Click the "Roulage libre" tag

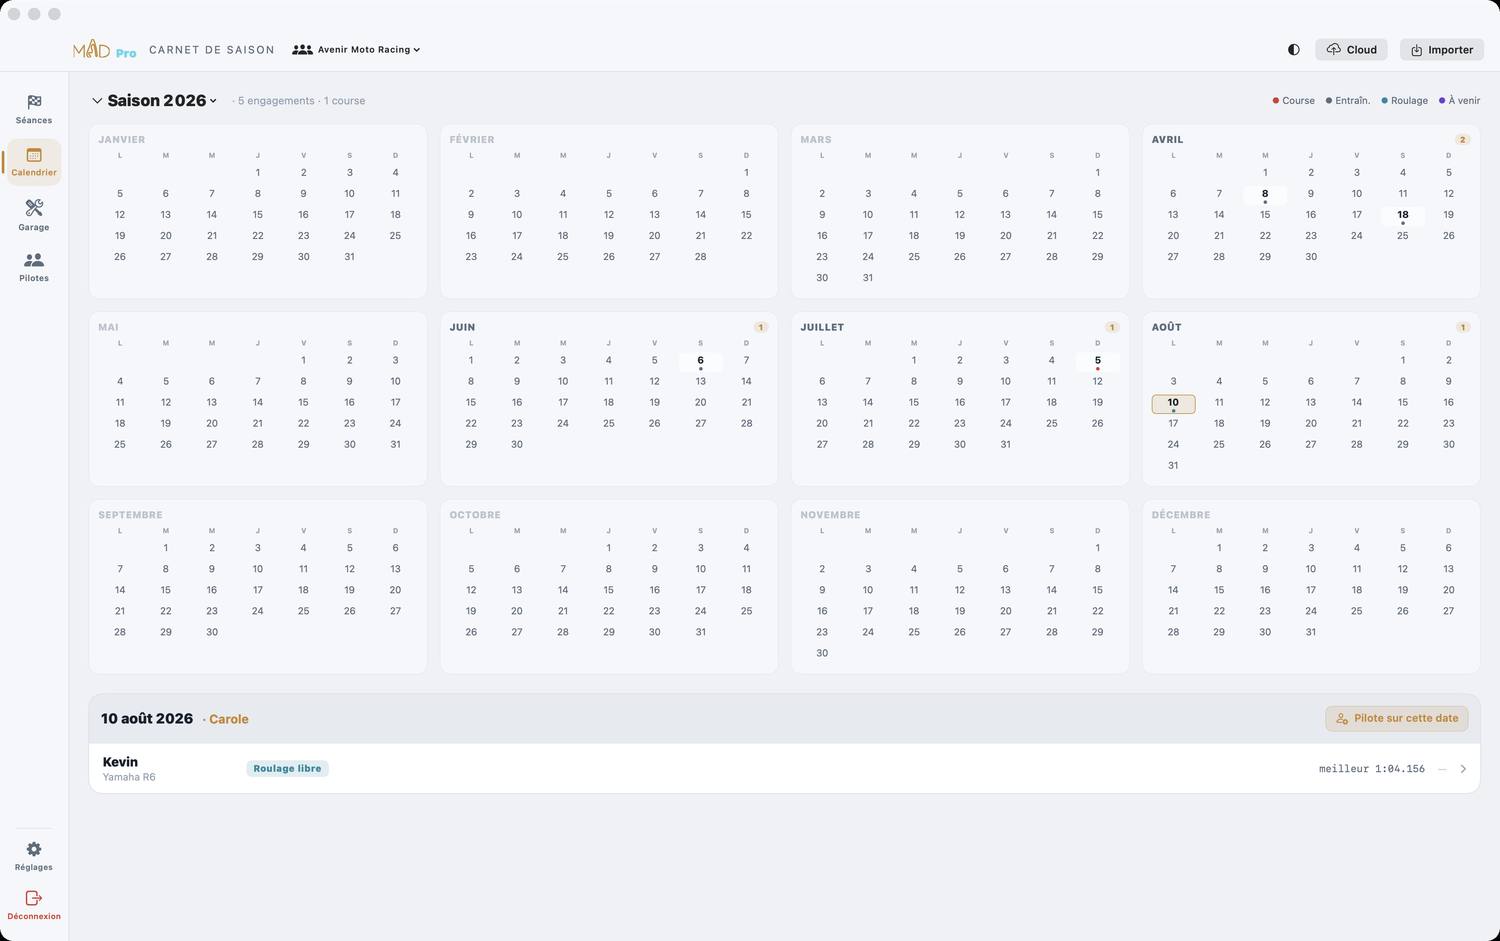pyautogui.click(x=287, y=769)
